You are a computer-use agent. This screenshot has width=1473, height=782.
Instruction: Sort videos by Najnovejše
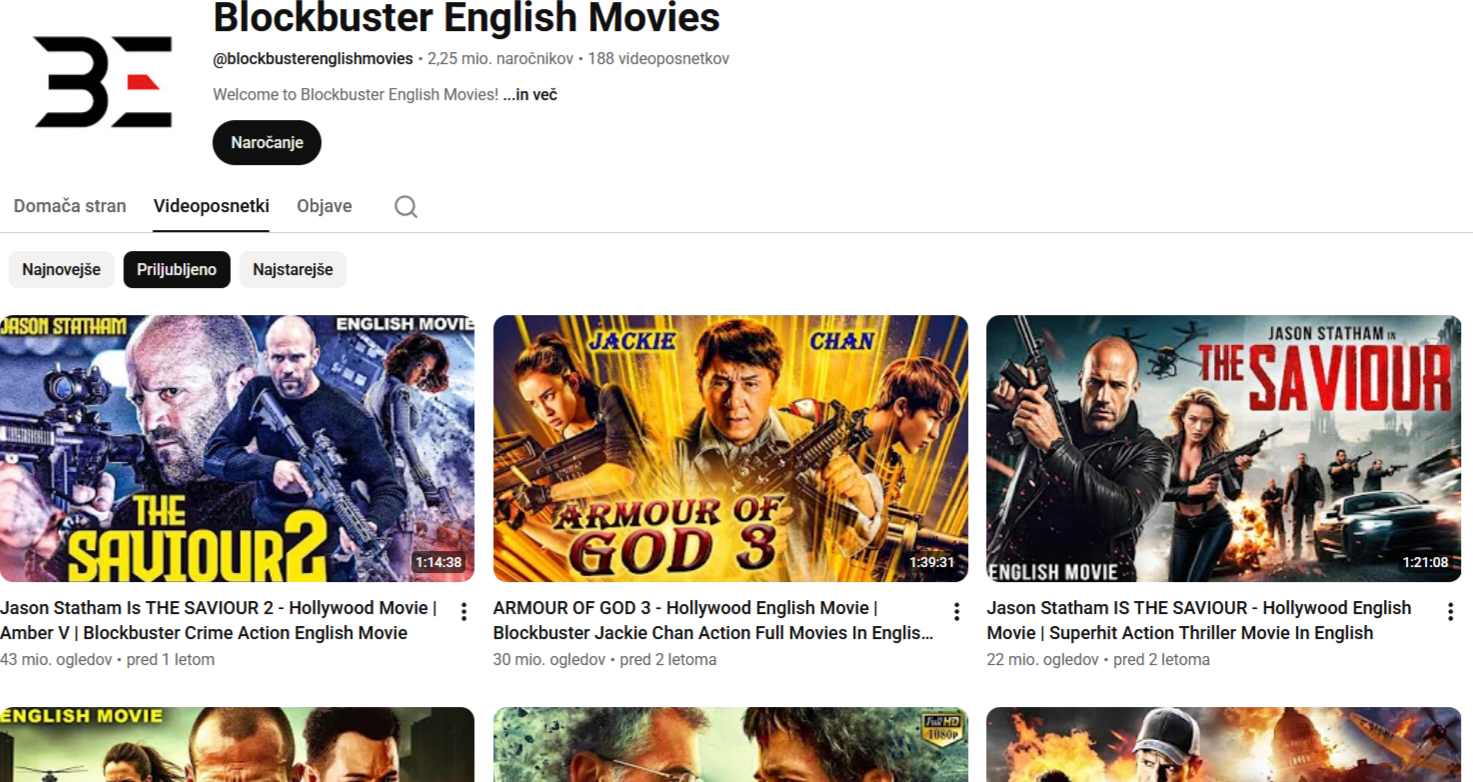pos(61,270)
